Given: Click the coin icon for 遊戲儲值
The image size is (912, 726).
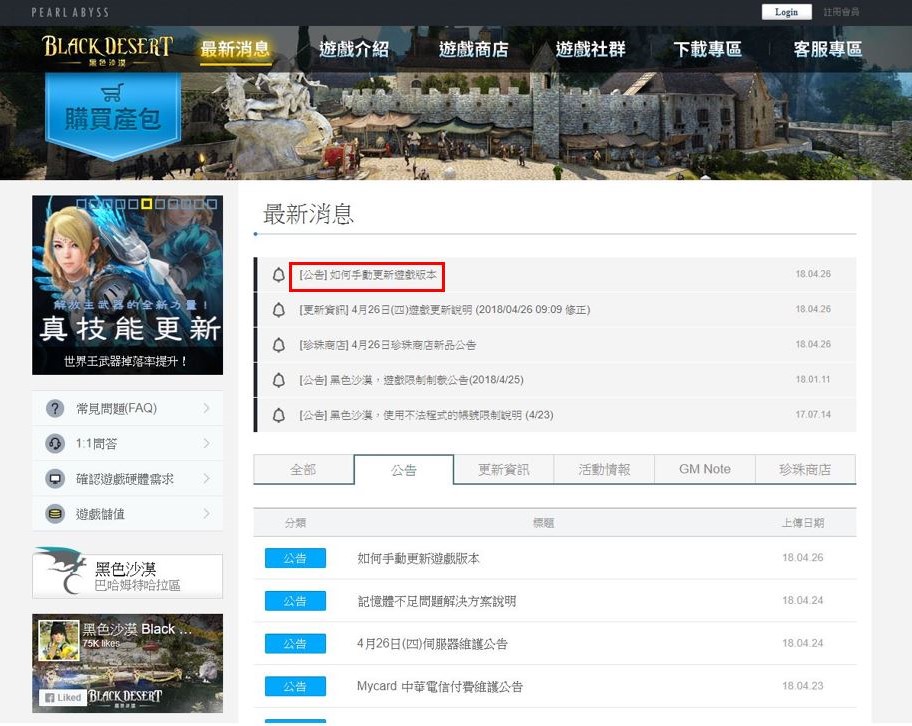Looking at the screenshot, I should coord(55,514).
